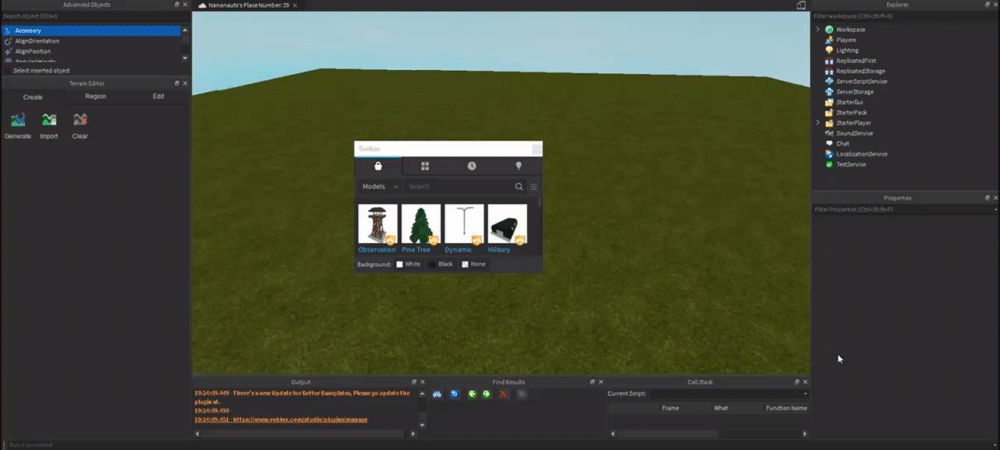The height and width of the screenshot is (450, 1000).
Task: Select AlignPosition in Advanced Objects list
Action: pos(91,51)
